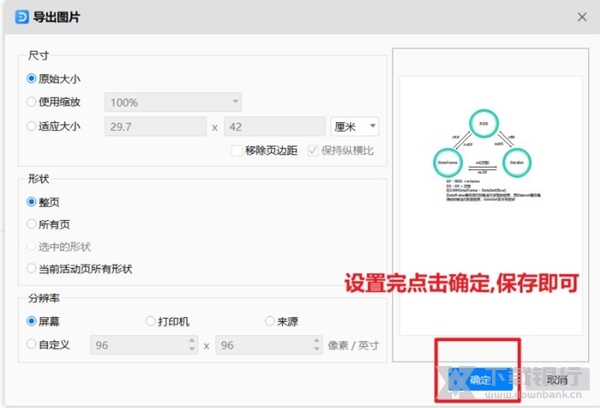Increase the second 96 resolution value
The width and height of the screenshot is (600, 408).
coord(317,340)
